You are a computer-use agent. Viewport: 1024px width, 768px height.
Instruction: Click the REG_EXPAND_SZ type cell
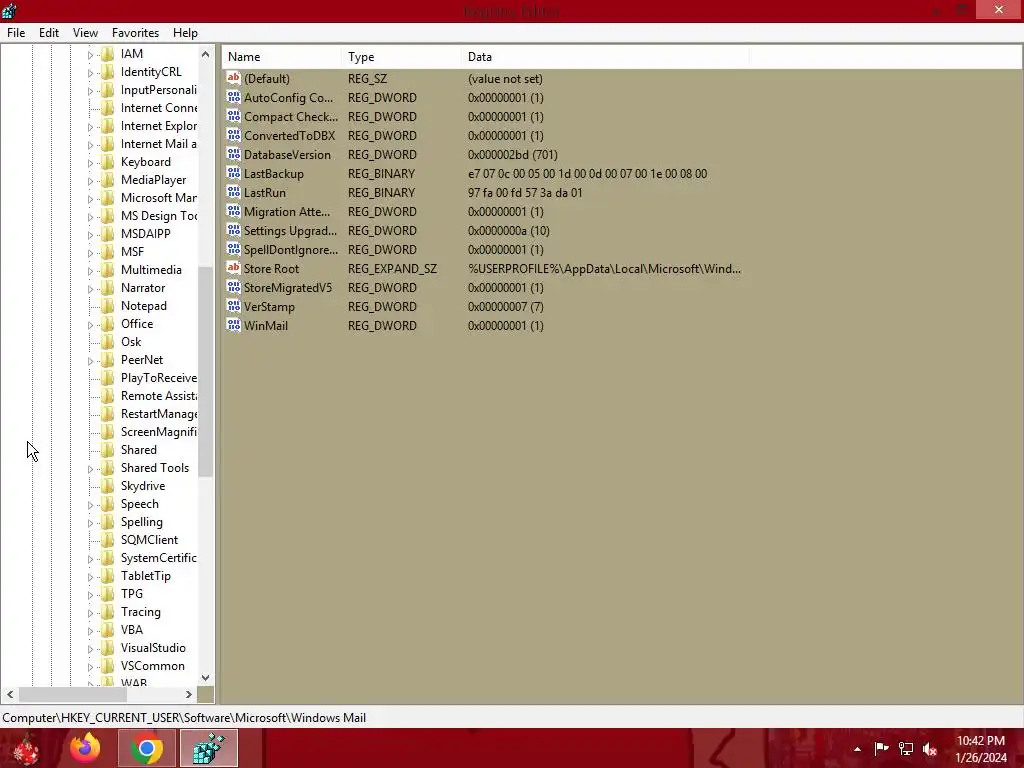tap(392, 268)
